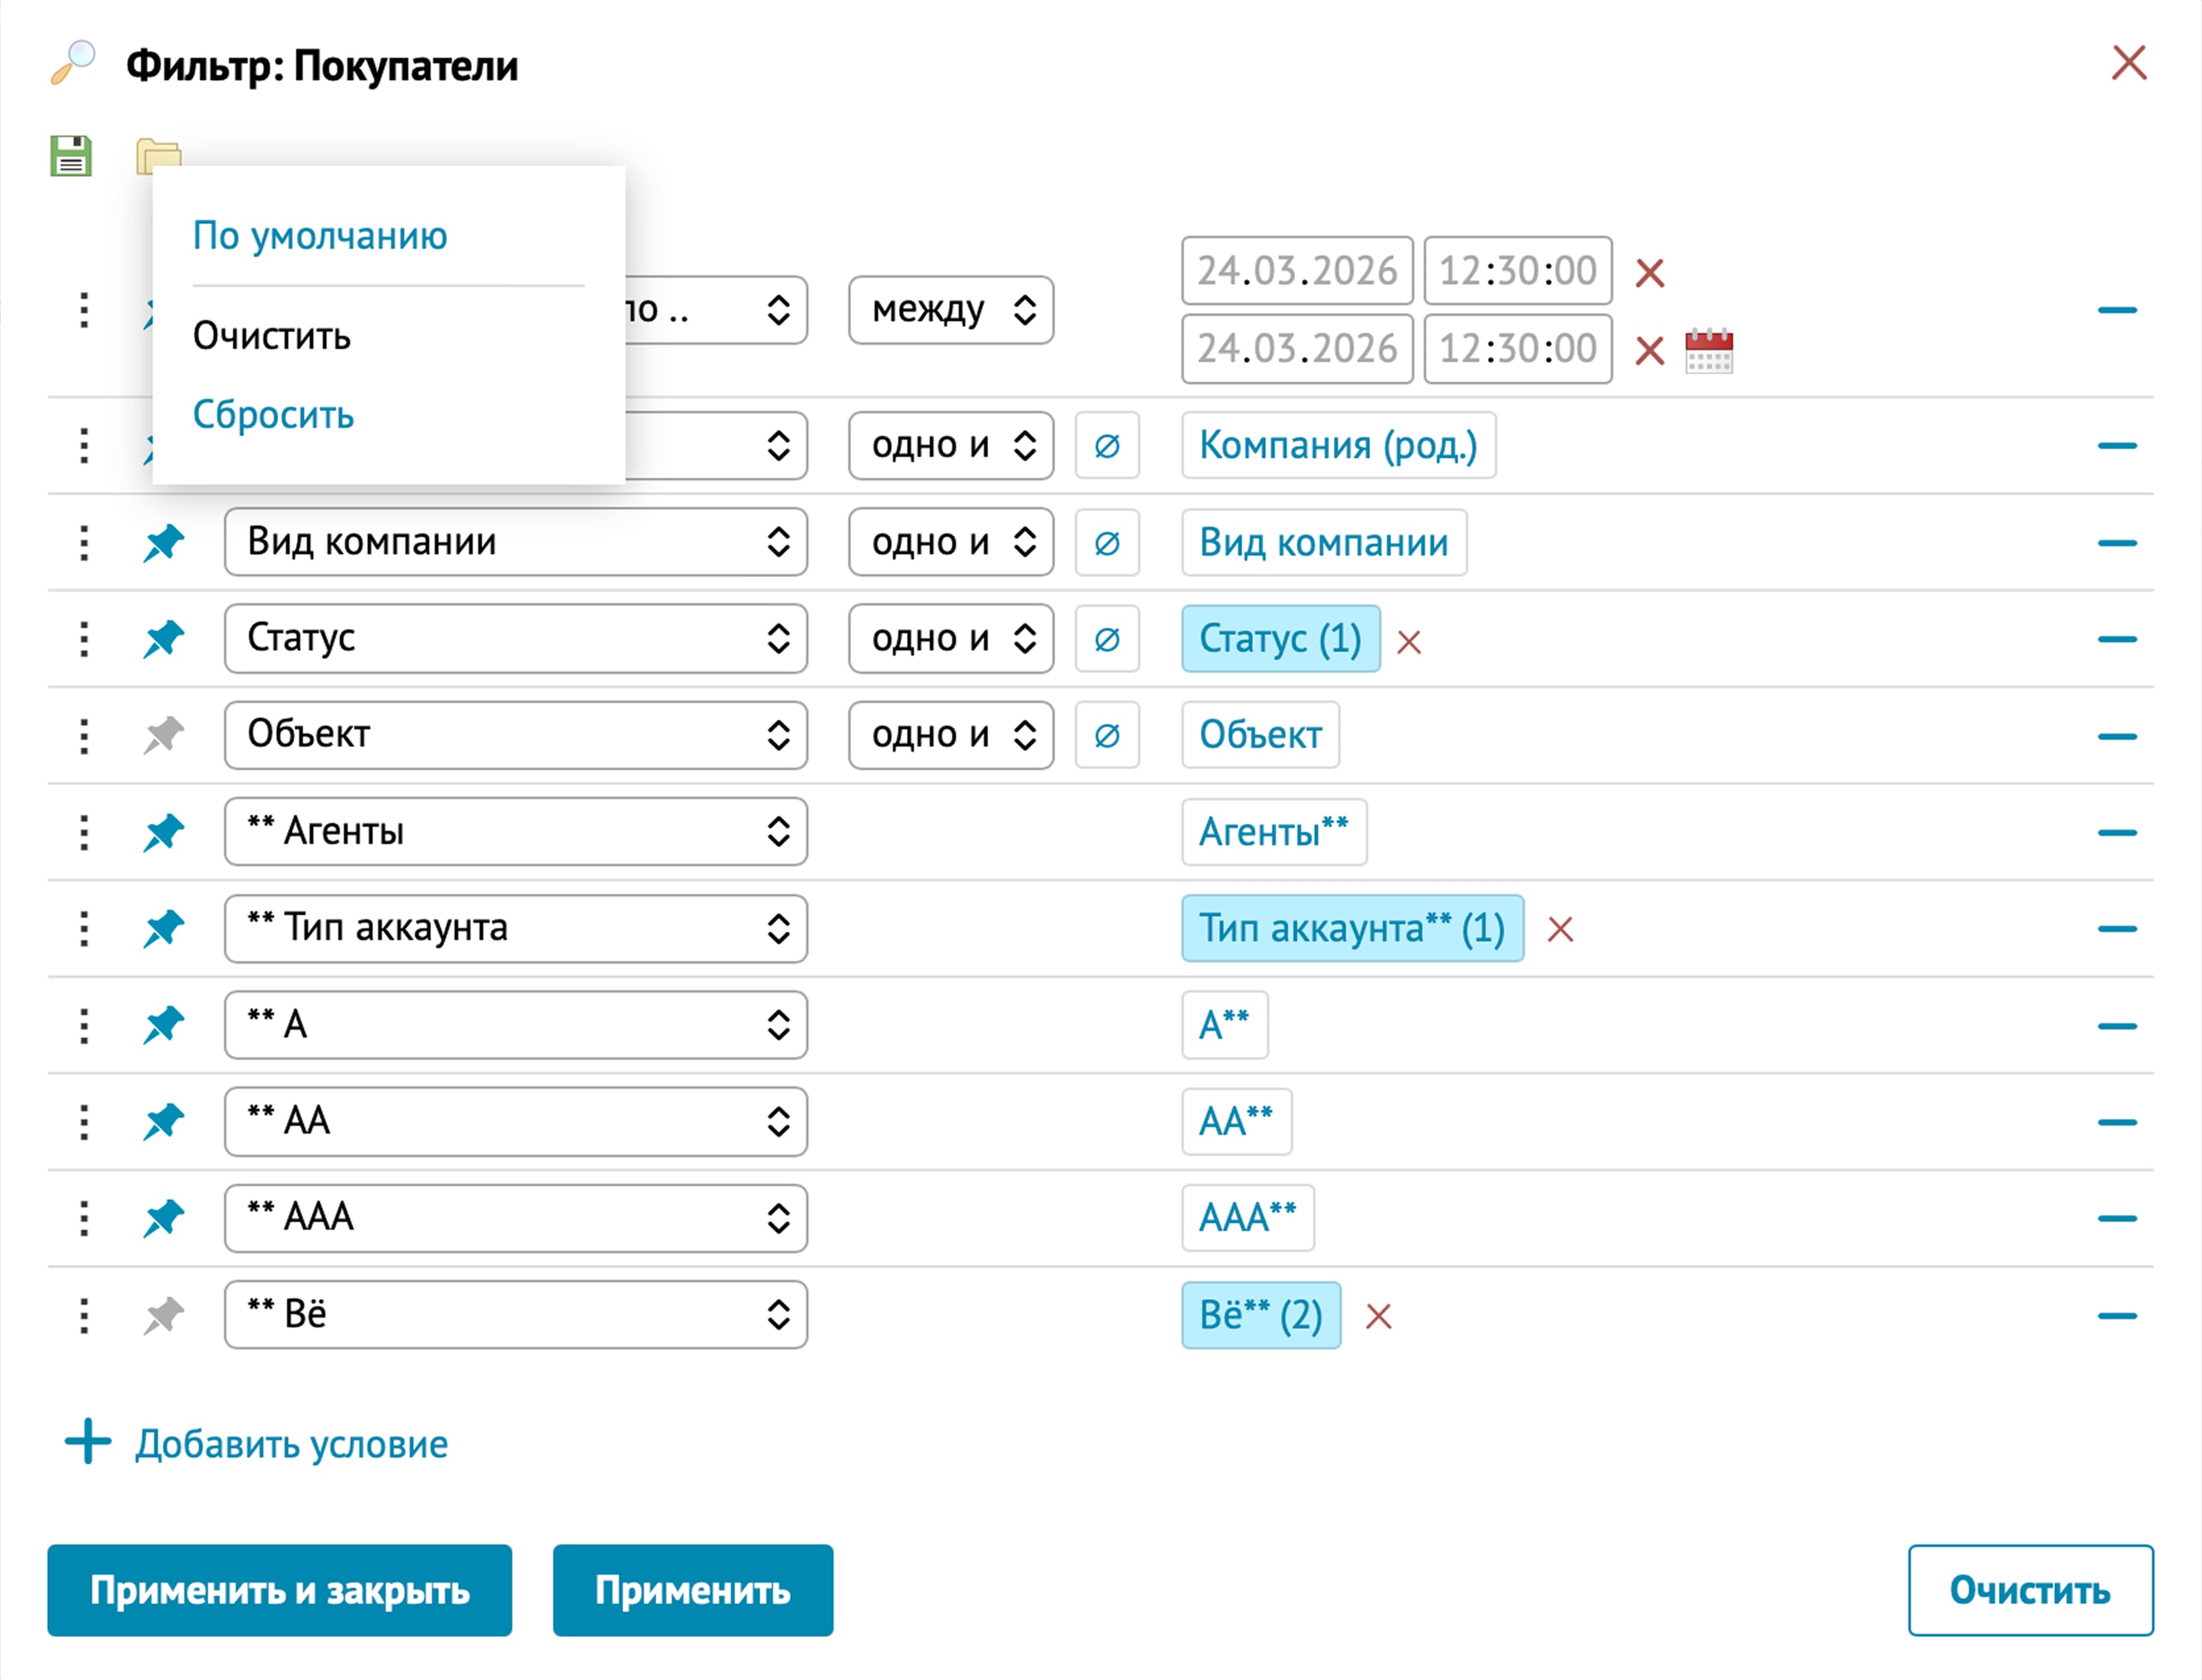The image size is (2202, 1680).
Task: Pin the Объект filter condition
Action: tap(164, 736)
